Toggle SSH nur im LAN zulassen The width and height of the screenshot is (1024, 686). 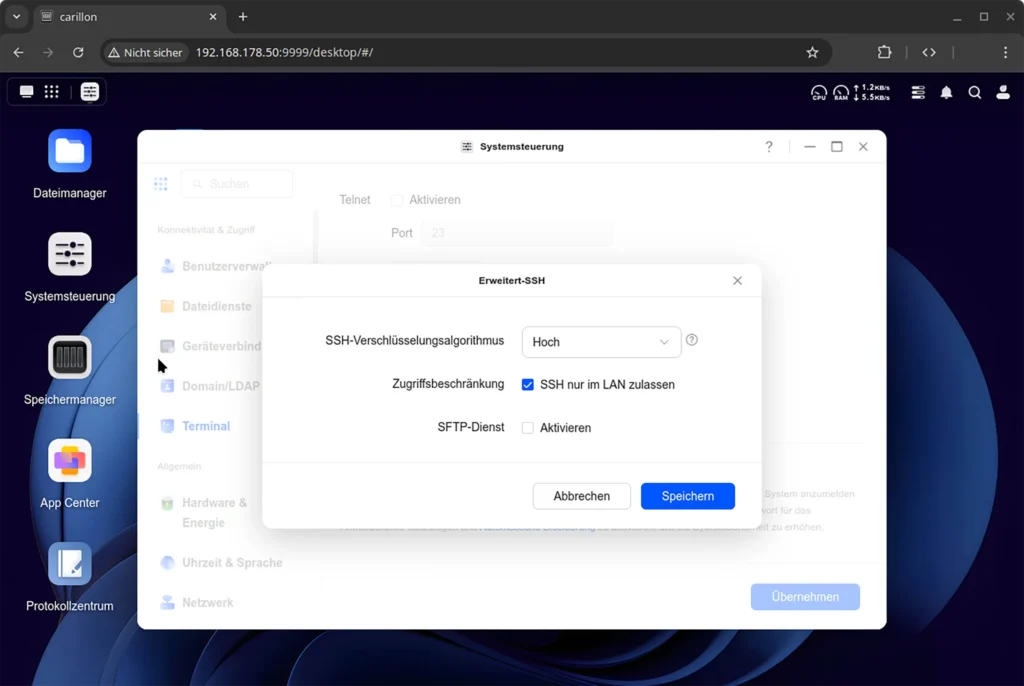[x=527, y=384]
